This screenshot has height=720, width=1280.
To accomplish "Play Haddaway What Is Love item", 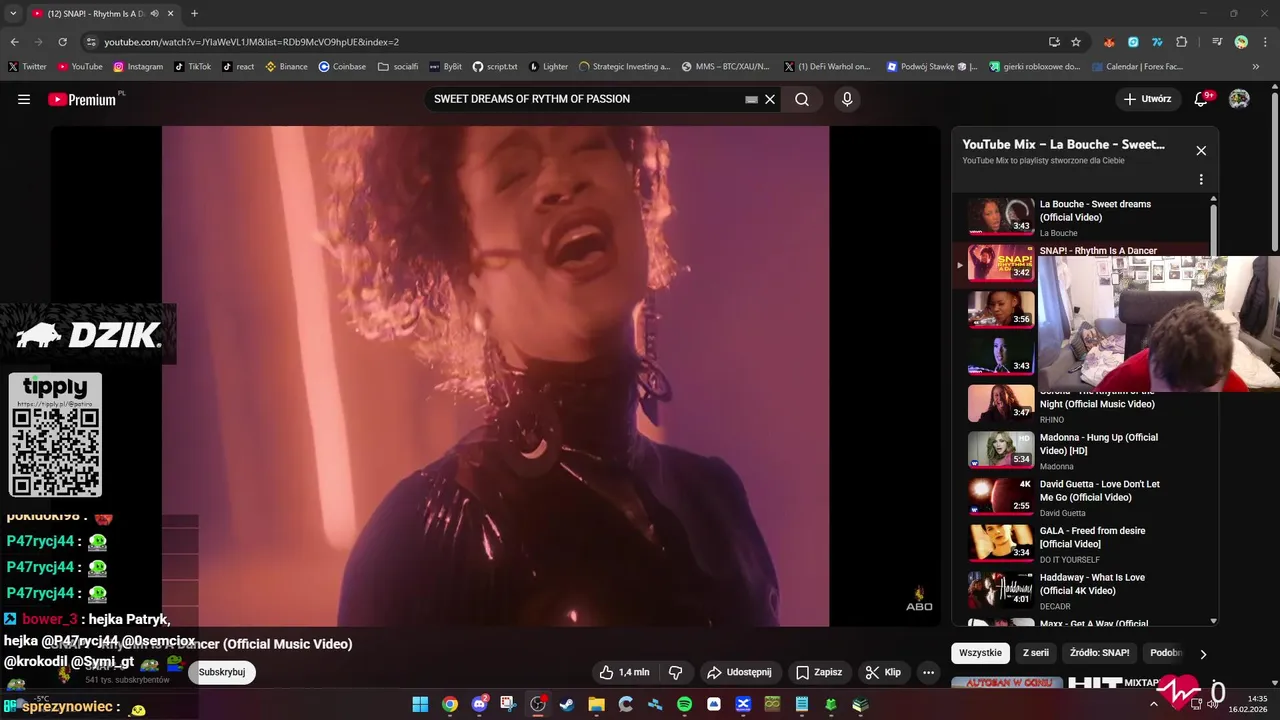I will point(1085,591).
